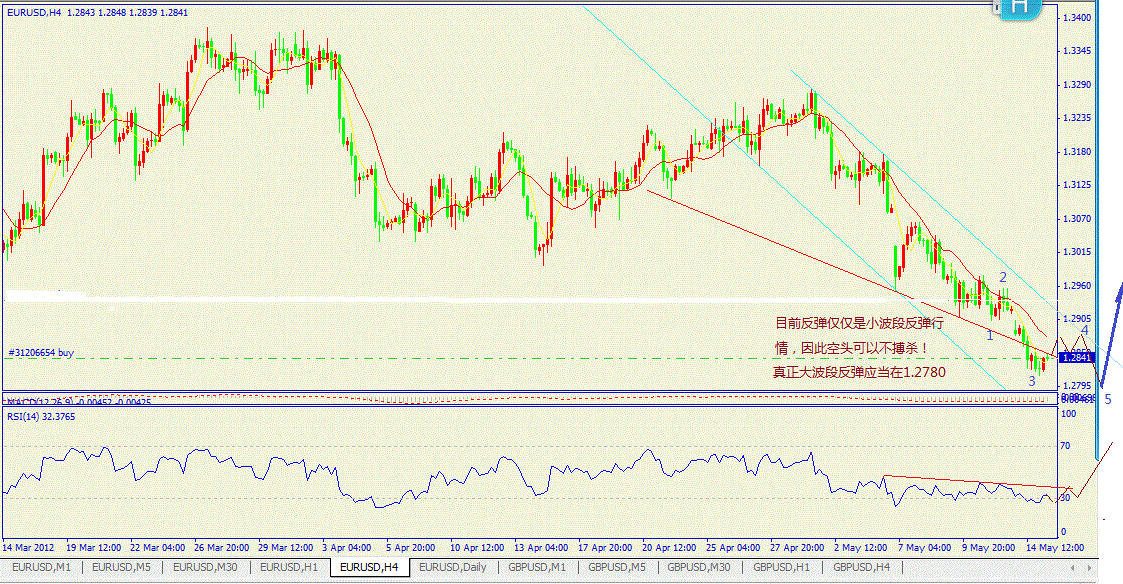Click the 22 Mar 04:00 time label
Screen dimensions: 1123x584
(158, 547)
